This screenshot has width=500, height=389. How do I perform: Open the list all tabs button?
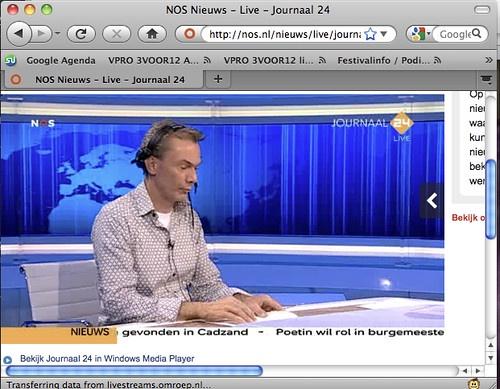486,80
